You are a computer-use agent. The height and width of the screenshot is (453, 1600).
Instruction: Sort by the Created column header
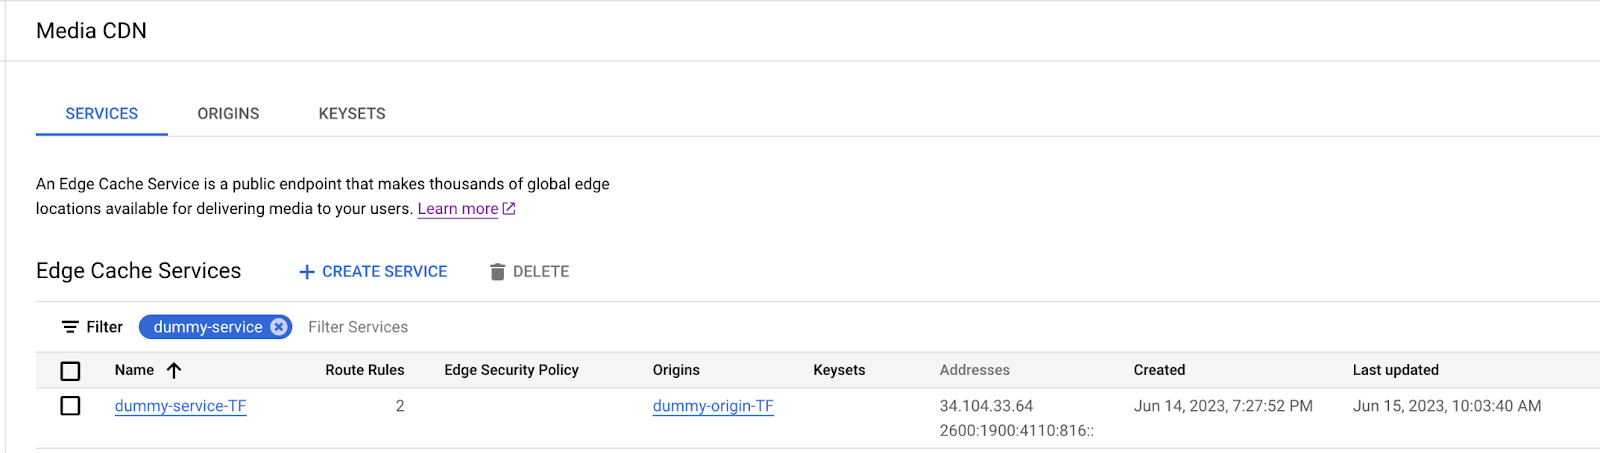(x=1159, y=370)
